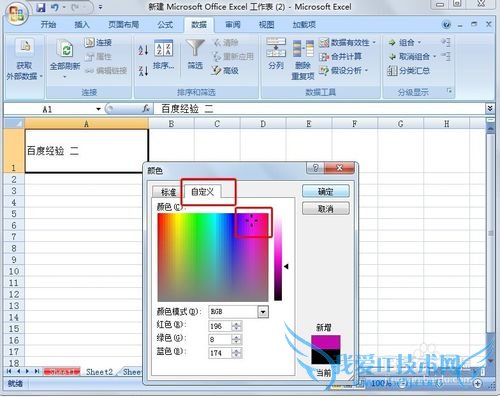Click the Blue value spinner
This screenshot has width=500, height=397.
tap(236, 353)
